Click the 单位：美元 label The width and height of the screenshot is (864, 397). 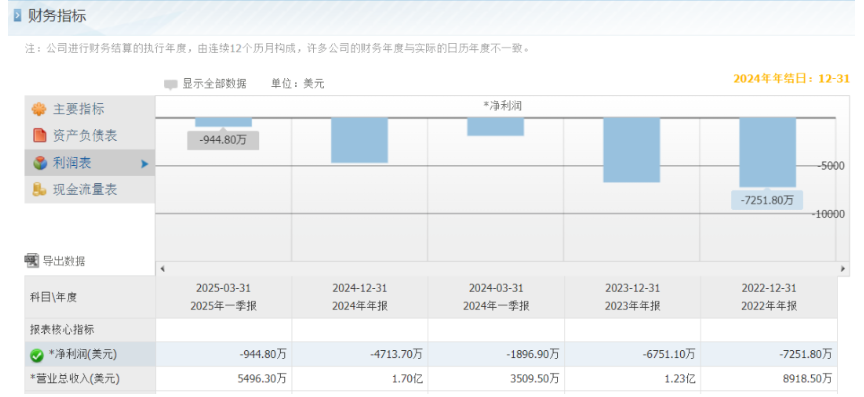(x=298, y=84)
